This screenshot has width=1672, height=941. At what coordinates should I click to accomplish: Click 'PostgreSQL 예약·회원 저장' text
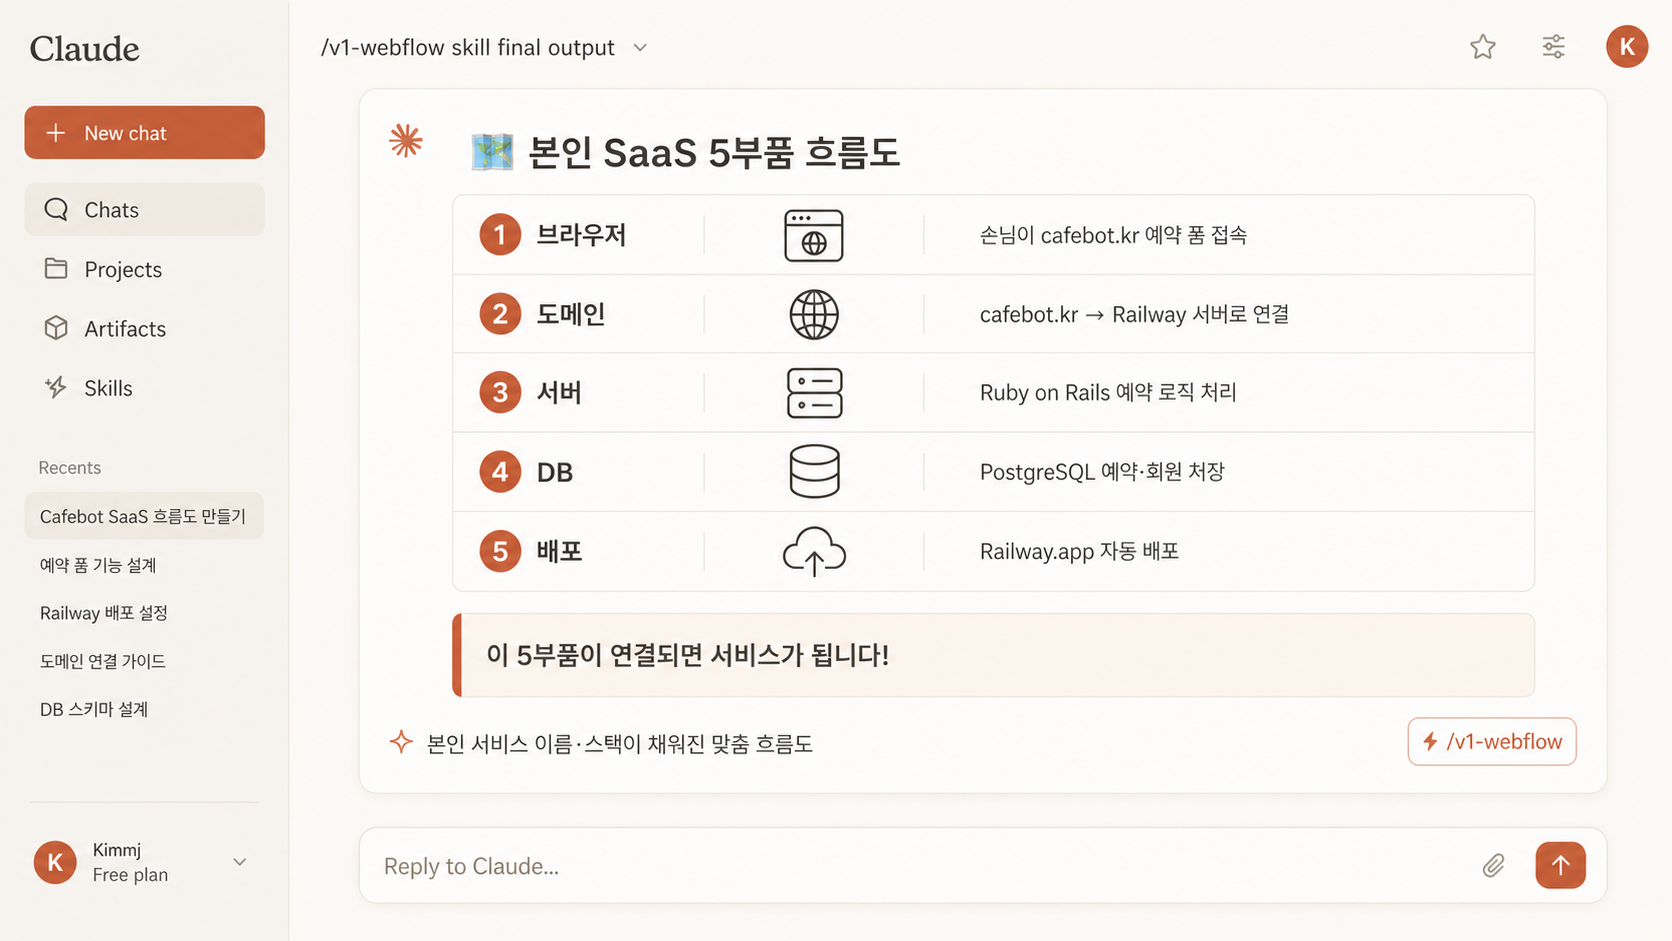(1102, 471)
